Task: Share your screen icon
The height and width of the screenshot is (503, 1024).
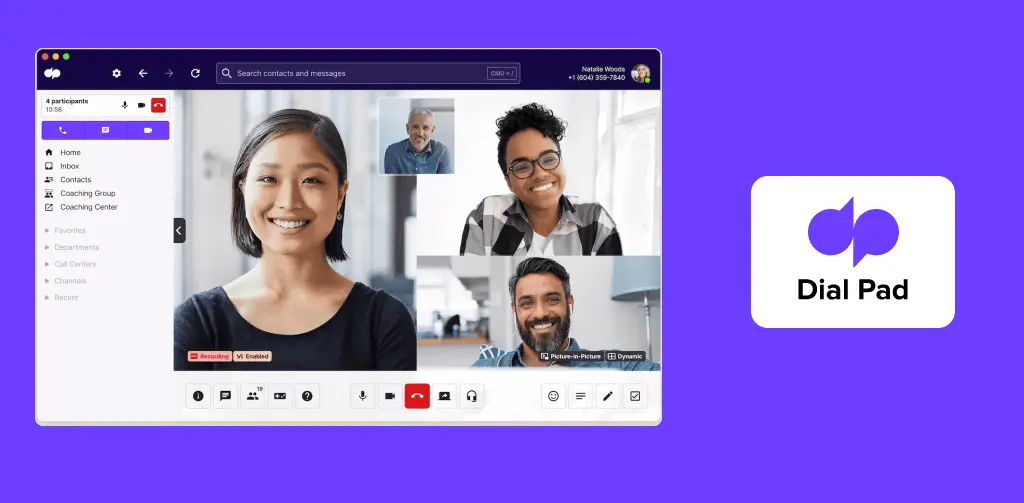Action: pyautogui.click(x=445, y=396)
